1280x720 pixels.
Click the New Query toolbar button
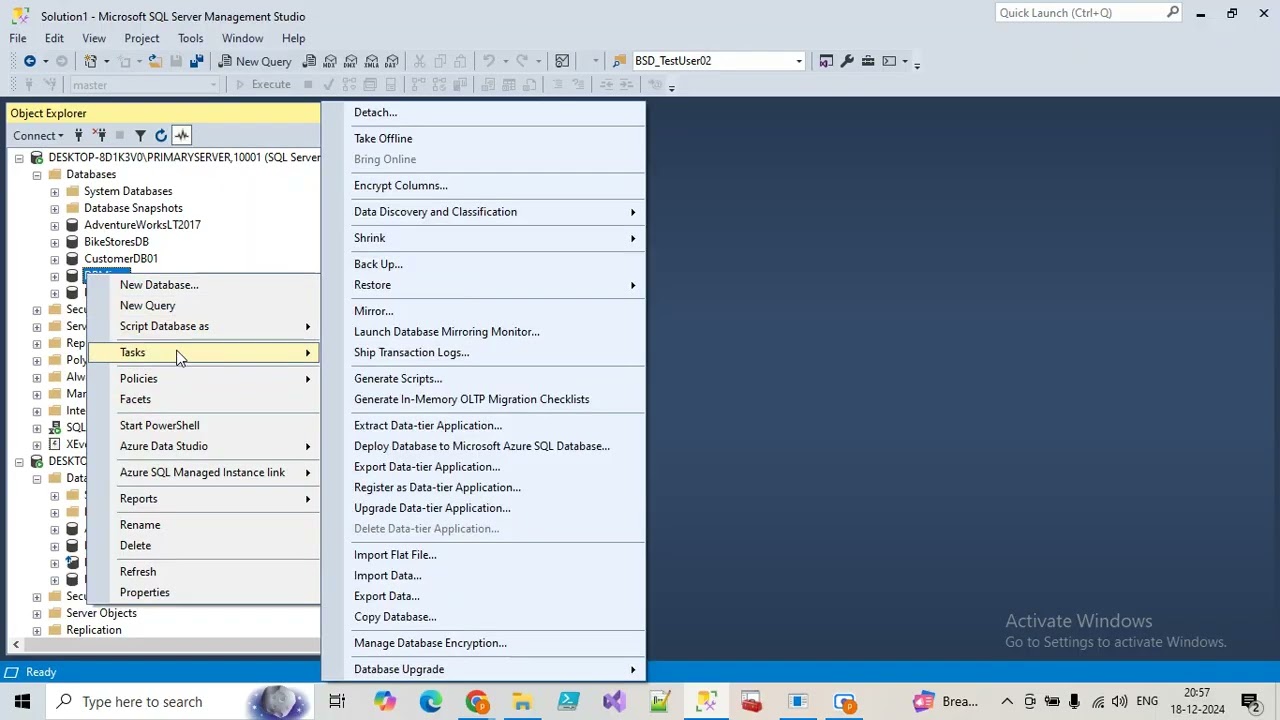[x=254, y=61]
